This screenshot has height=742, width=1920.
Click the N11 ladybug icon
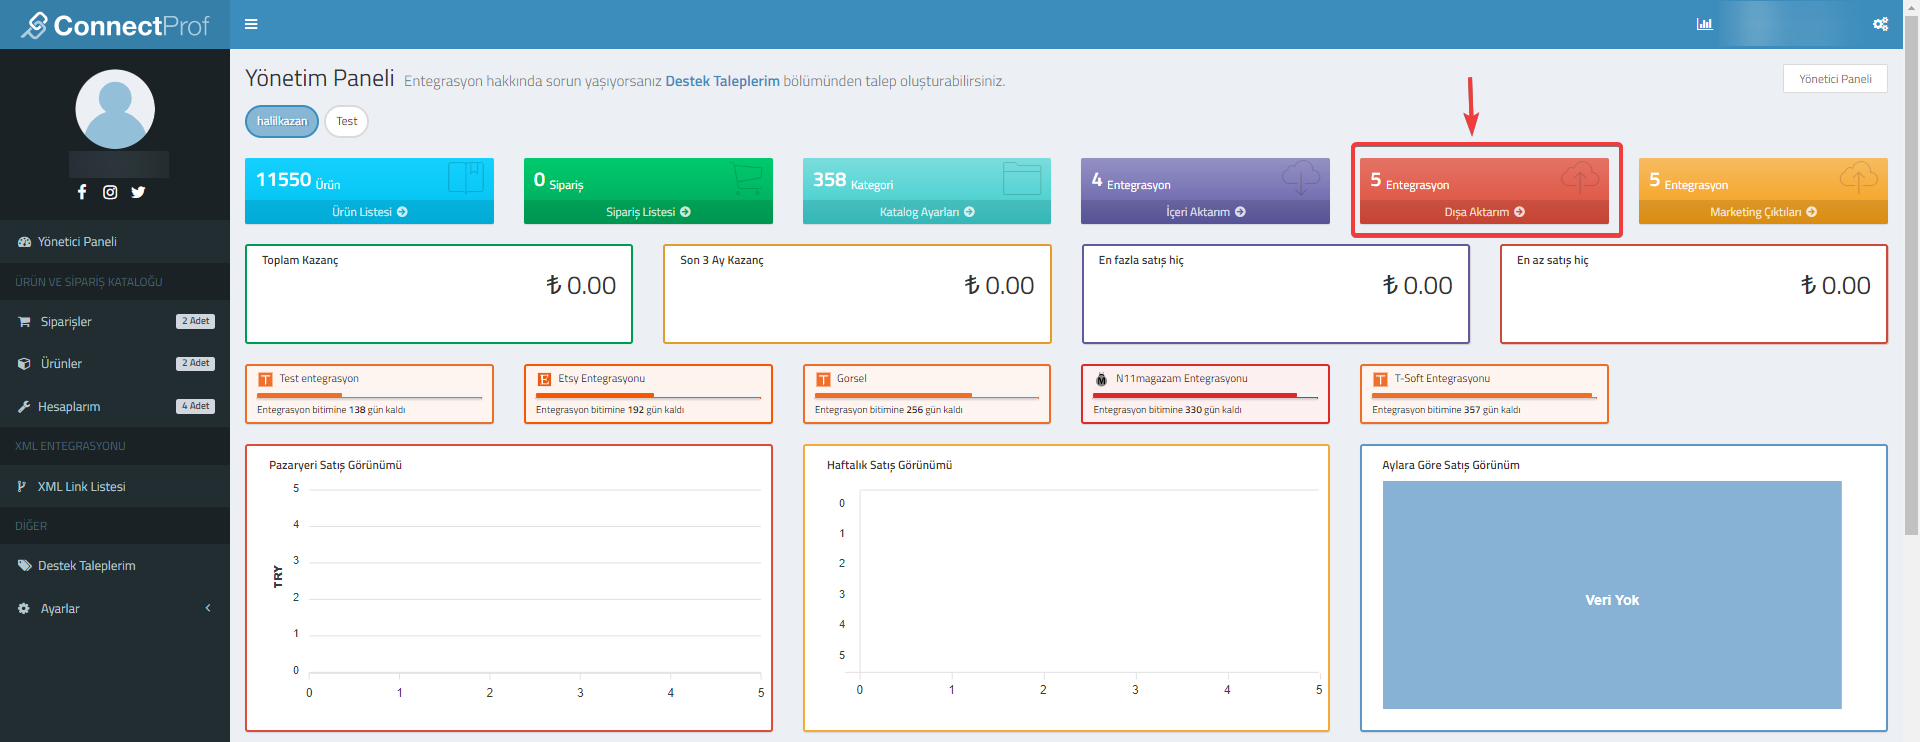[x=1102, y=379]
